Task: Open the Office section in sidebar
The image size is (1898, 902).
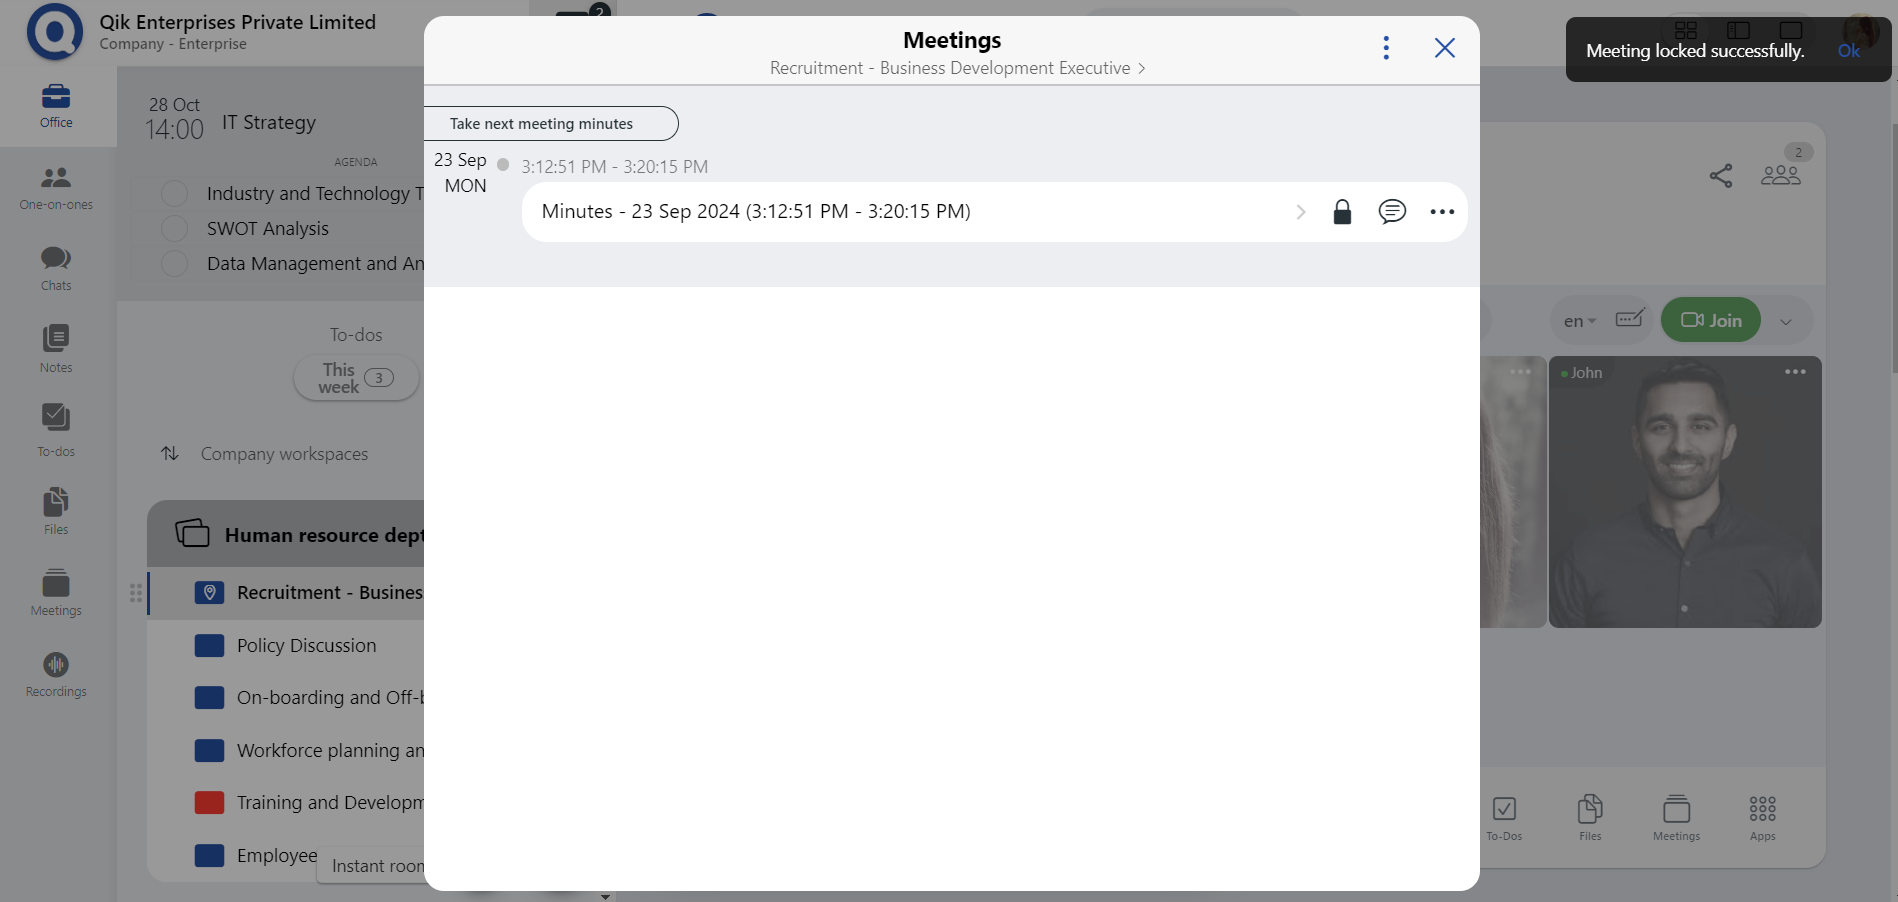Action: pyautogui.click(x=55, y=105)
